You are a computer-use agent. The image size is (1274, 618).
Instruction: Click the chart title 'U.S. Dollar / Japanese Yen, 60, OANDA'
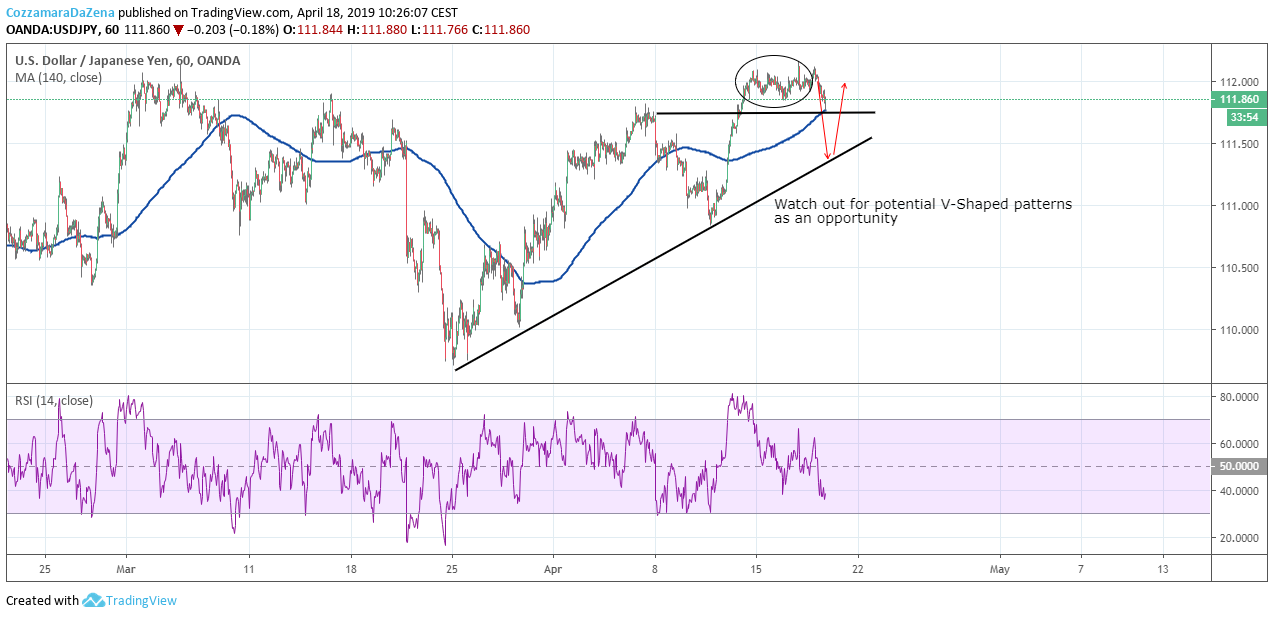pyautogui.click(x=127, y=60)
